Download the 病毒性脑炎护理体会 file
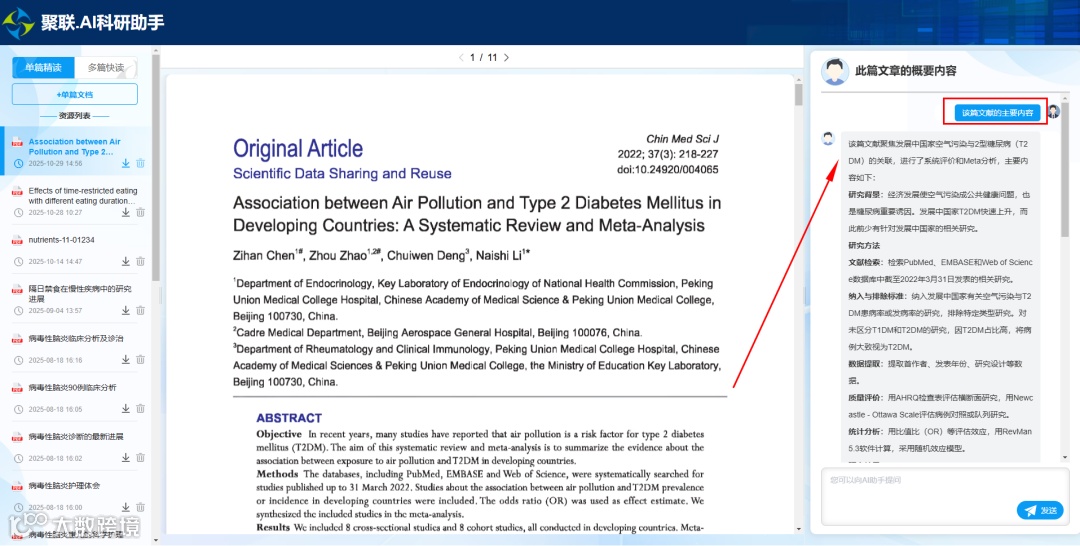 click(126, 507)
